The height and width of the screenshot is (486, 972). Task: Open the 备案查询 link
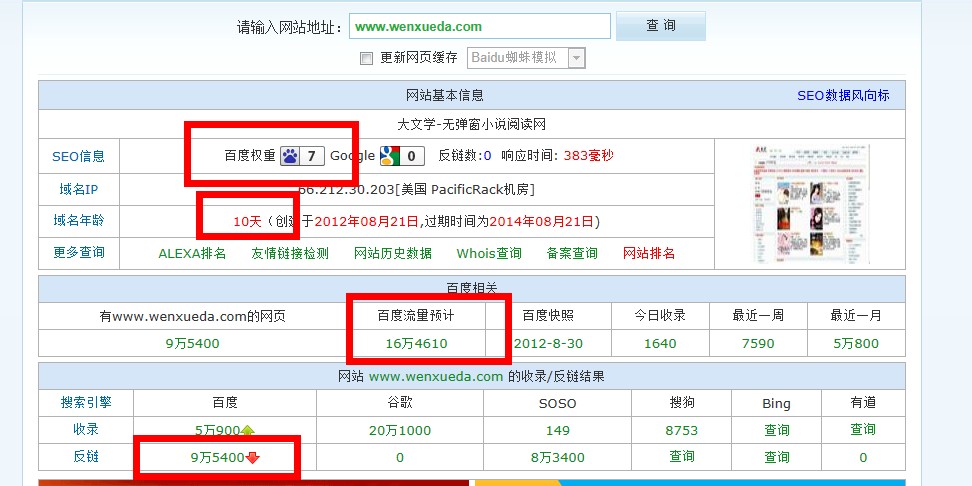tap(572, 253)
